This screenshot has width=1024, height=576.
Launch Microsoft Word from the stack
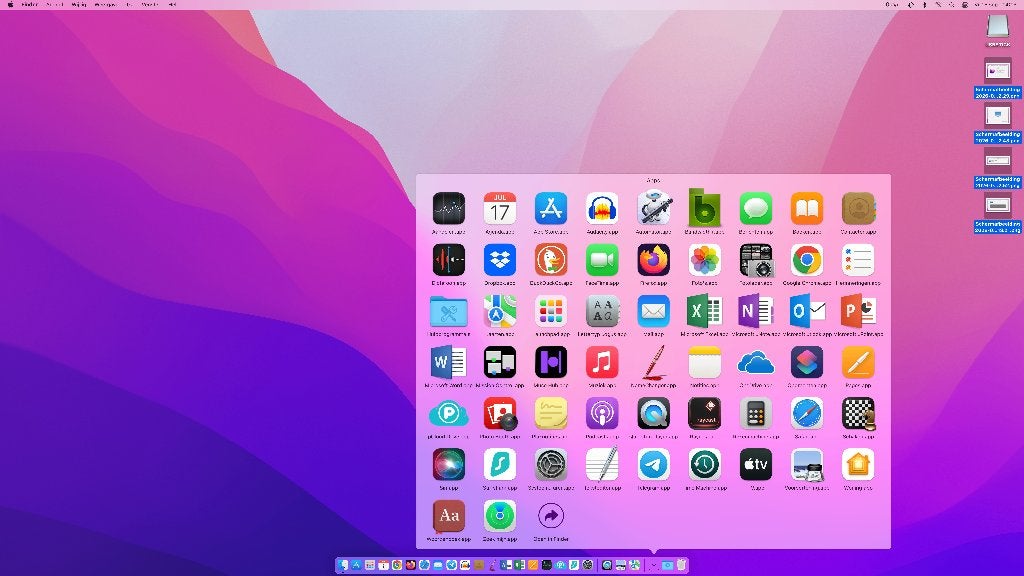[449, 362]
